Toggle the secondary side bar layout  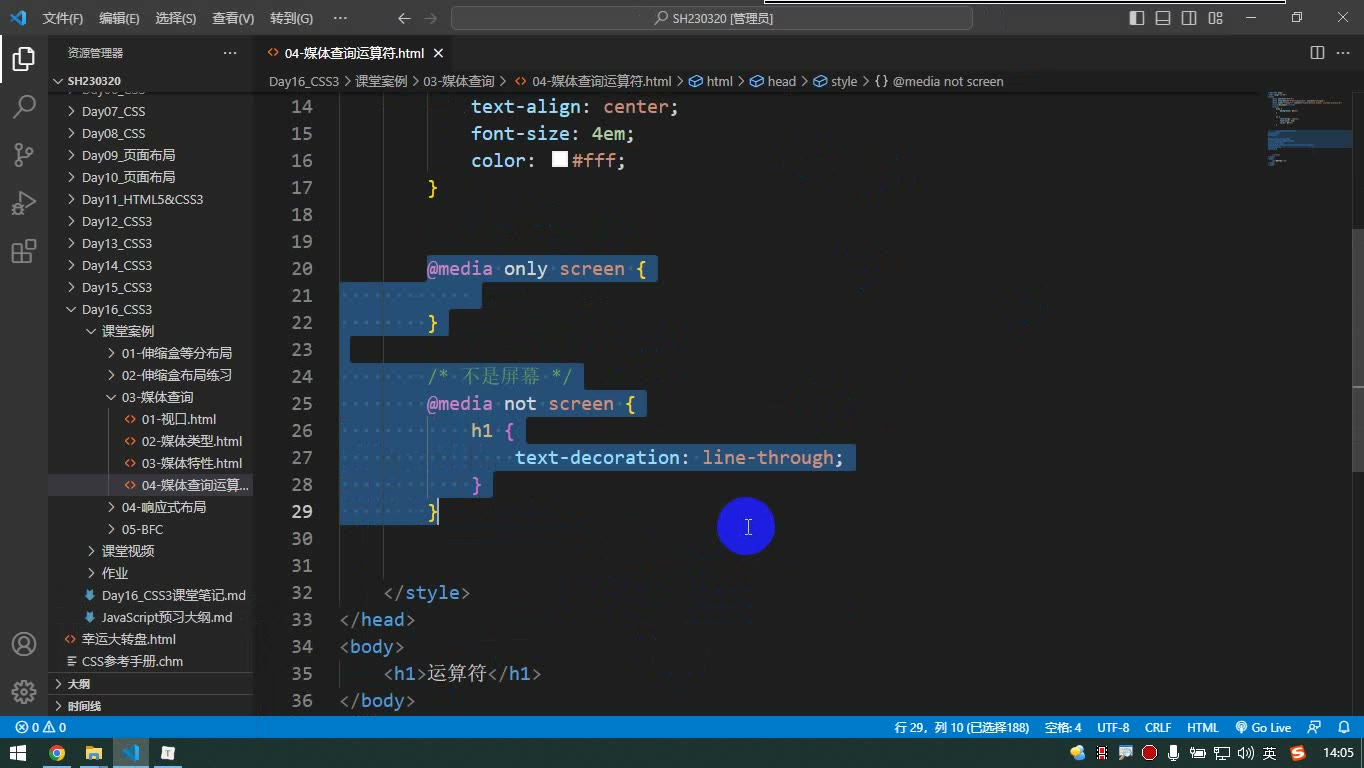click(1189, 18)
